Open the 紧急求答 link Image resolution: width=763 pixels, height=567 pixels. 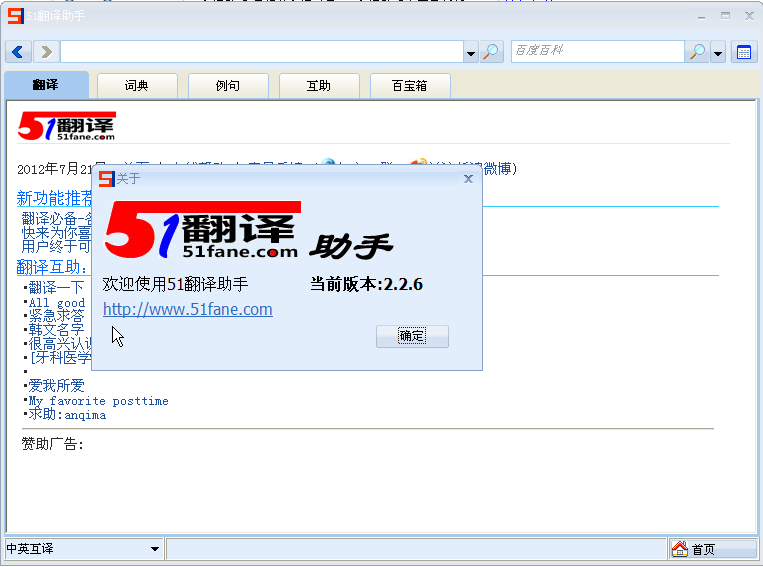(x=56, y=316)
